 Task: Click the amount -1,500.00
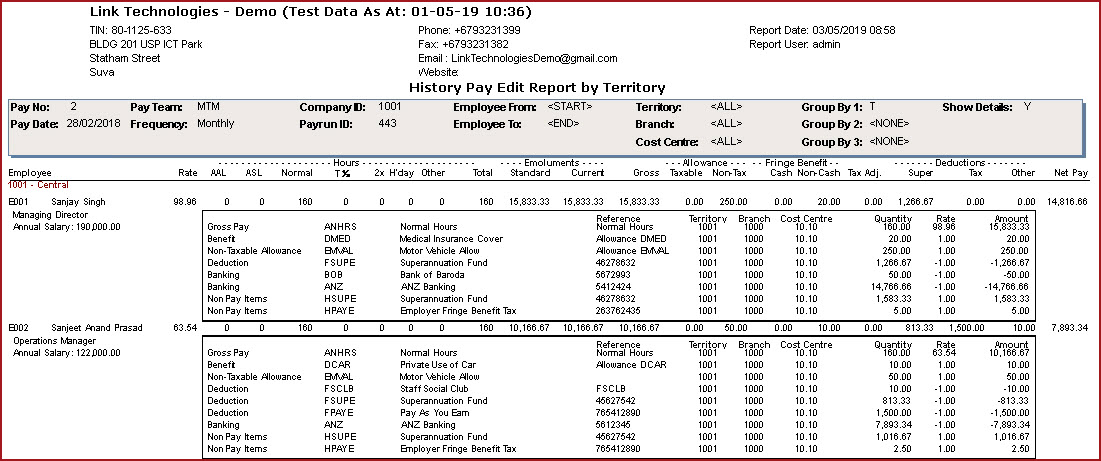click(x=1009, y=413)
